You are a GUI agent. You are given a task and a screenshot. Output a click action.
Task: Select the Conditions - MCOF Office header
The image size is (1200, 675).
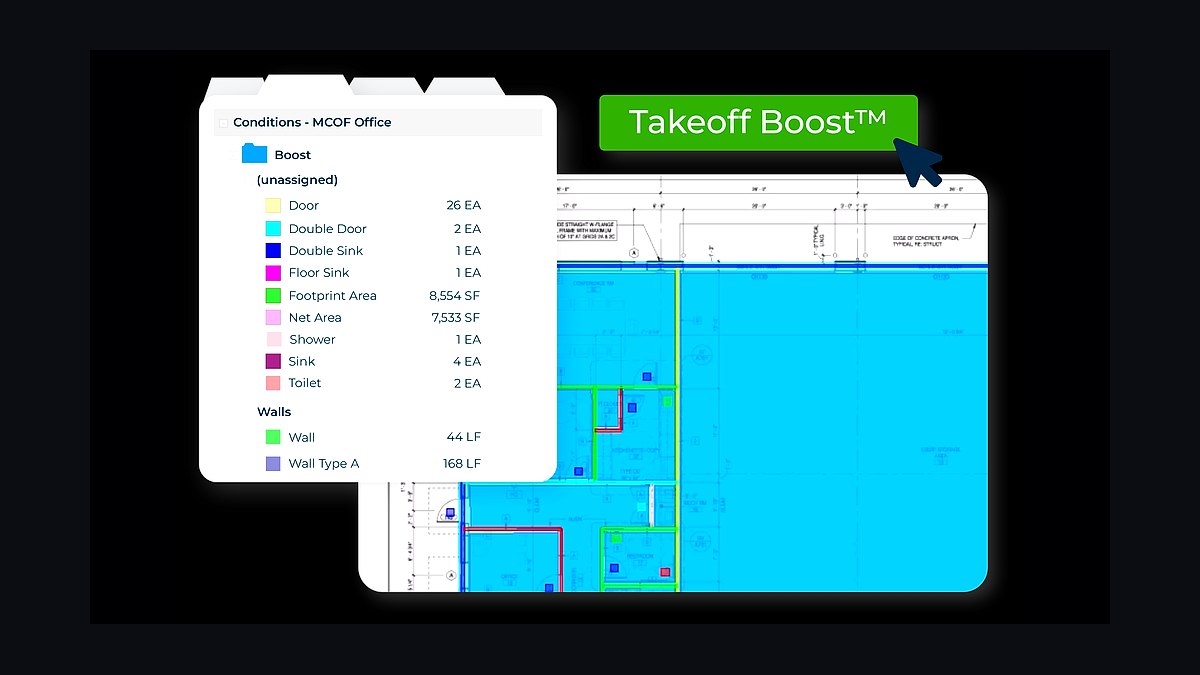click(x=378, y=122)
